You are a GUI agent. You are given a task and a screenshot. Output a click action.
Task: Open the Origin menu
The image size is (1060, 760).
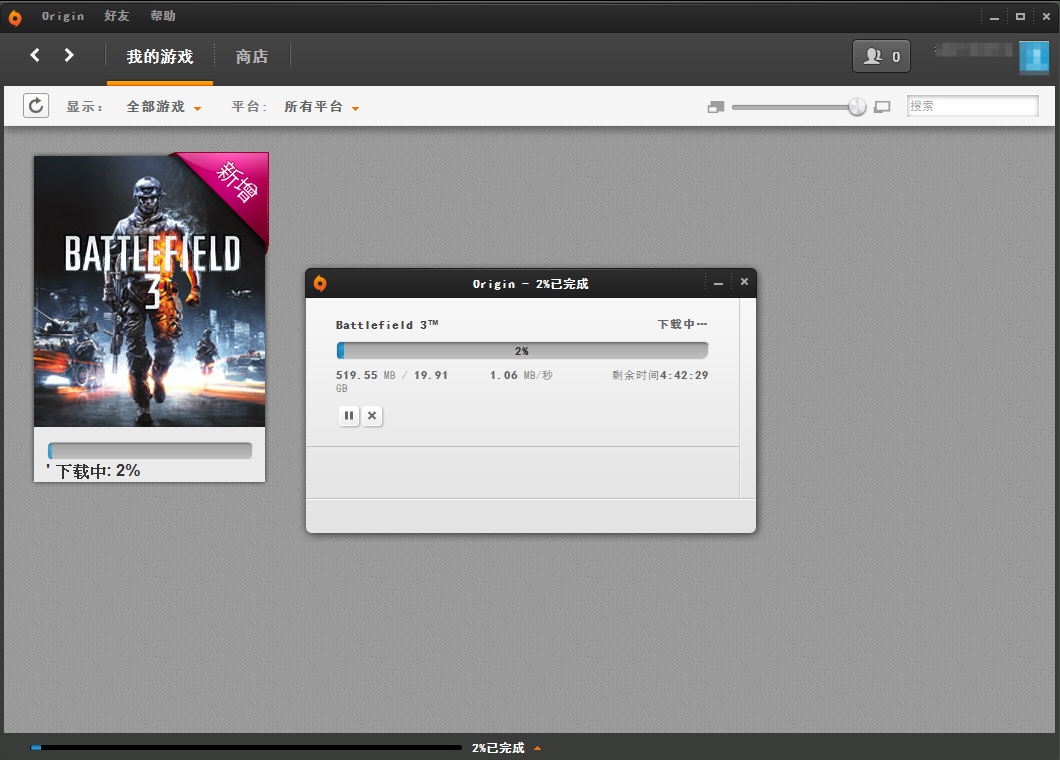pos(63,16)
